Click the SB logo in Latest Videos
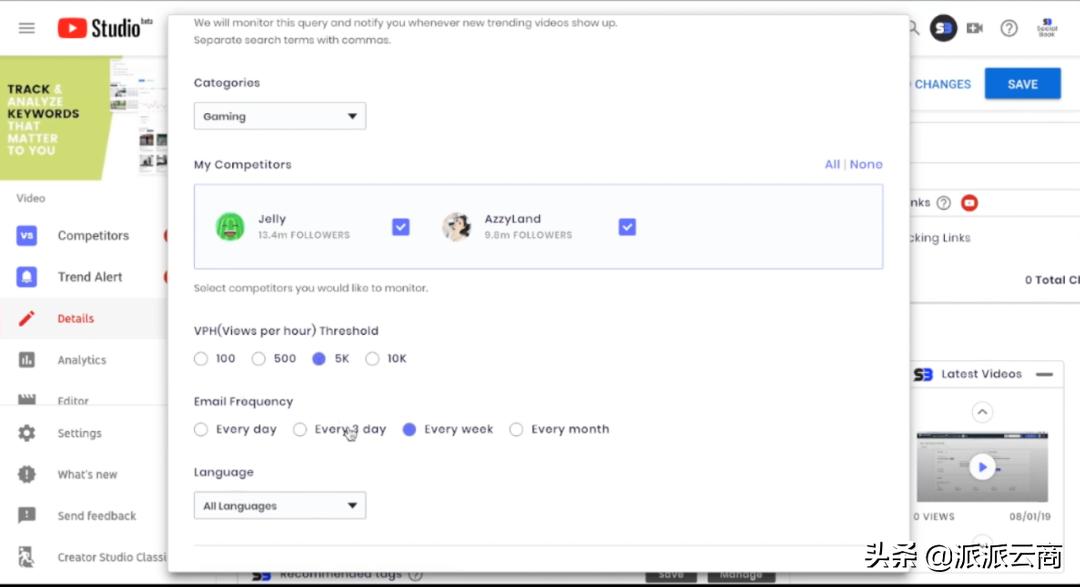This screenshot has height=587, width=1080. point(923,374)
